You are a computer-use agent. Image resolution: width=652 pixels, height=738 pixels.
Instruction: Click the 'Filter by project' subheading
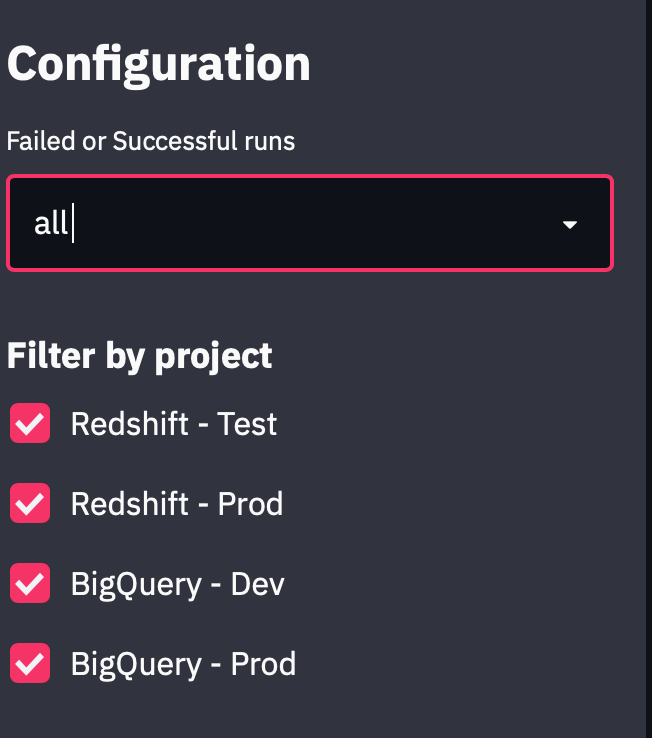(139, 355)
